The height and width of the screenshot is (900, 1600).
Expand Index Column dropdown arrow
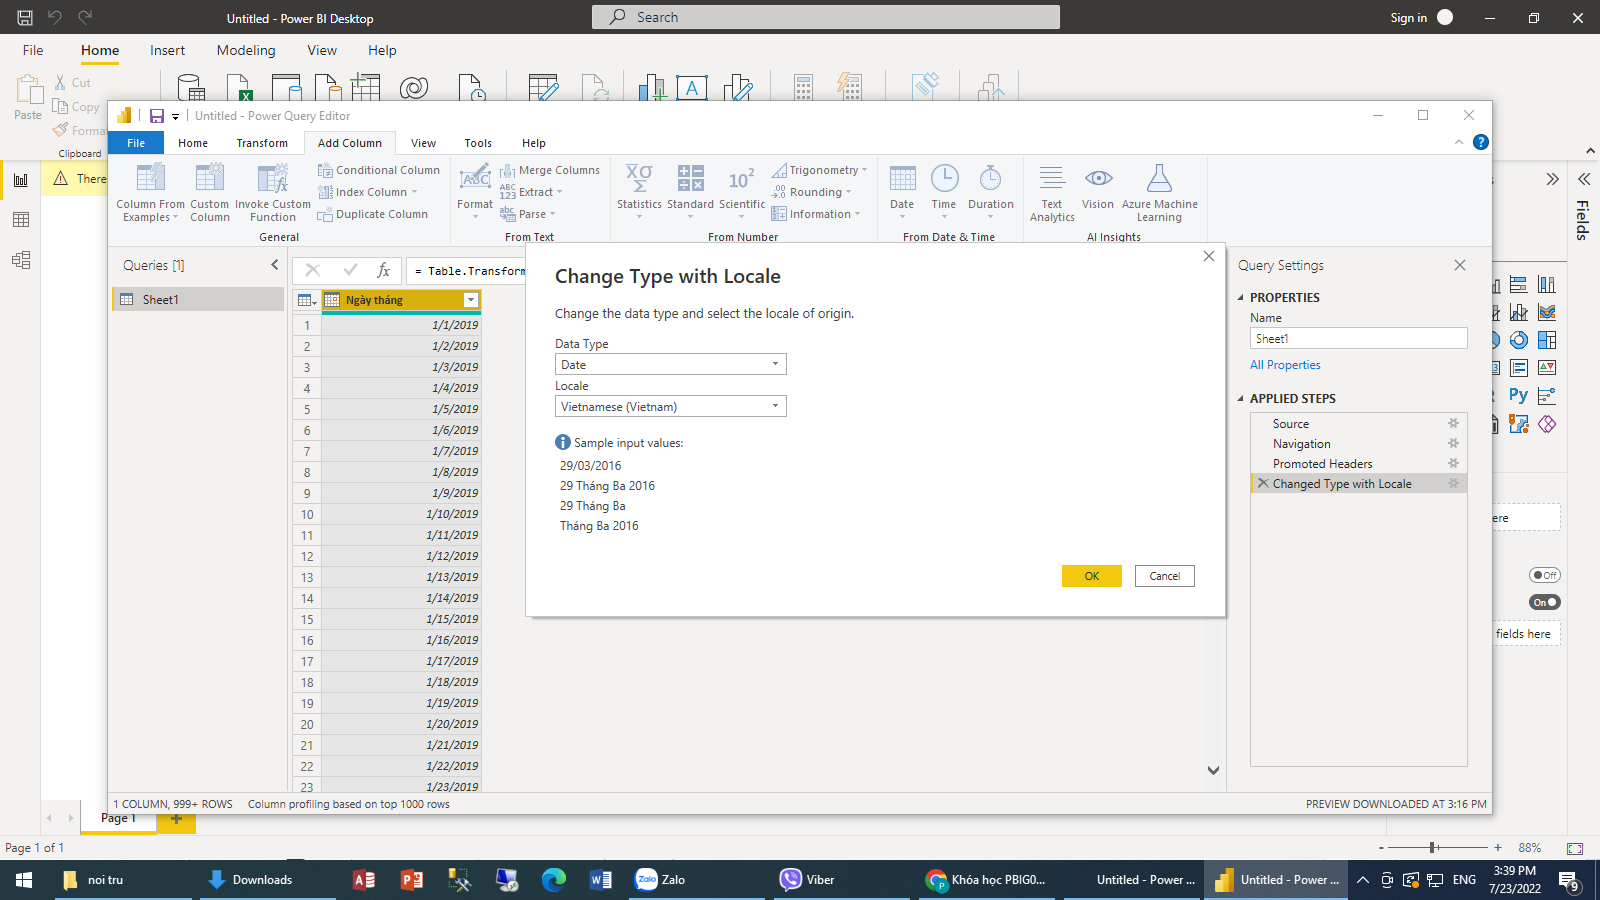click(414, 192)
